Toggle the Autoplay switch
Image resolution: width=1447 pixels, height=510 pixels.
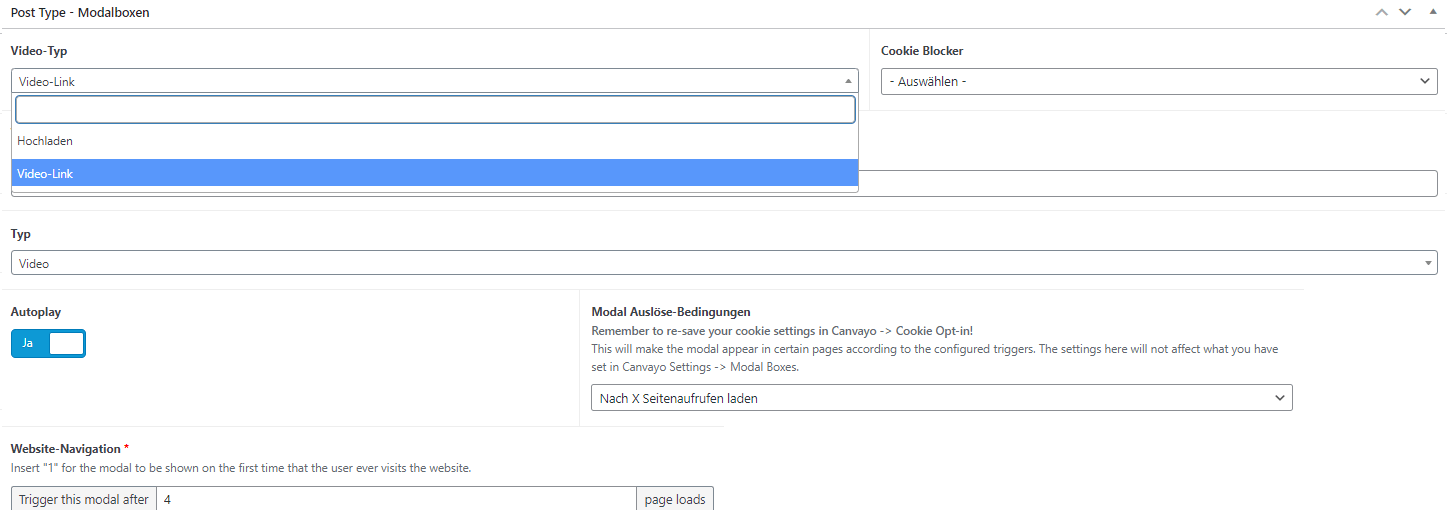(x=48, y=343)
